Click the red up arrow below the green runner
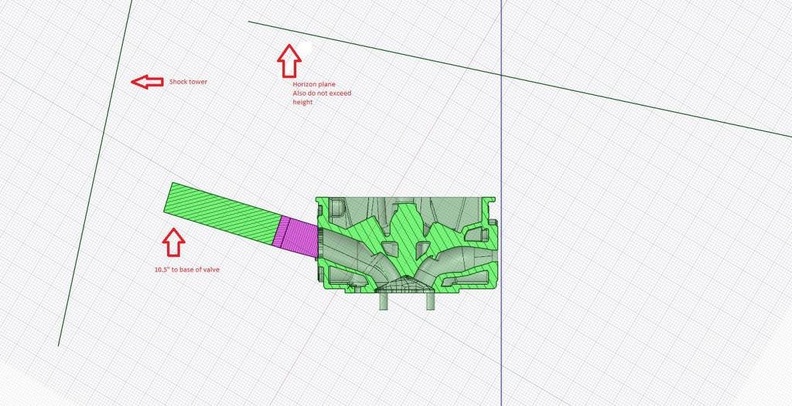Screen dimensions: 792x406 pos(173,241)
